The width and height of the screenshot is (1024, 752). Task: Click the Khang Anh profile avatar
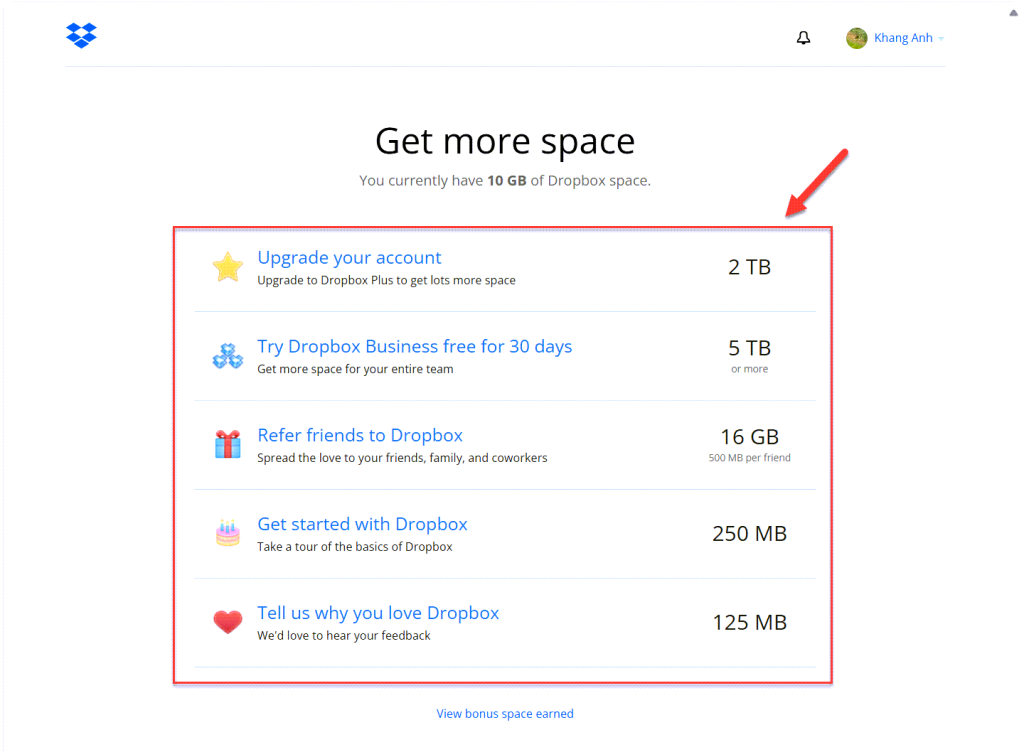856,39
